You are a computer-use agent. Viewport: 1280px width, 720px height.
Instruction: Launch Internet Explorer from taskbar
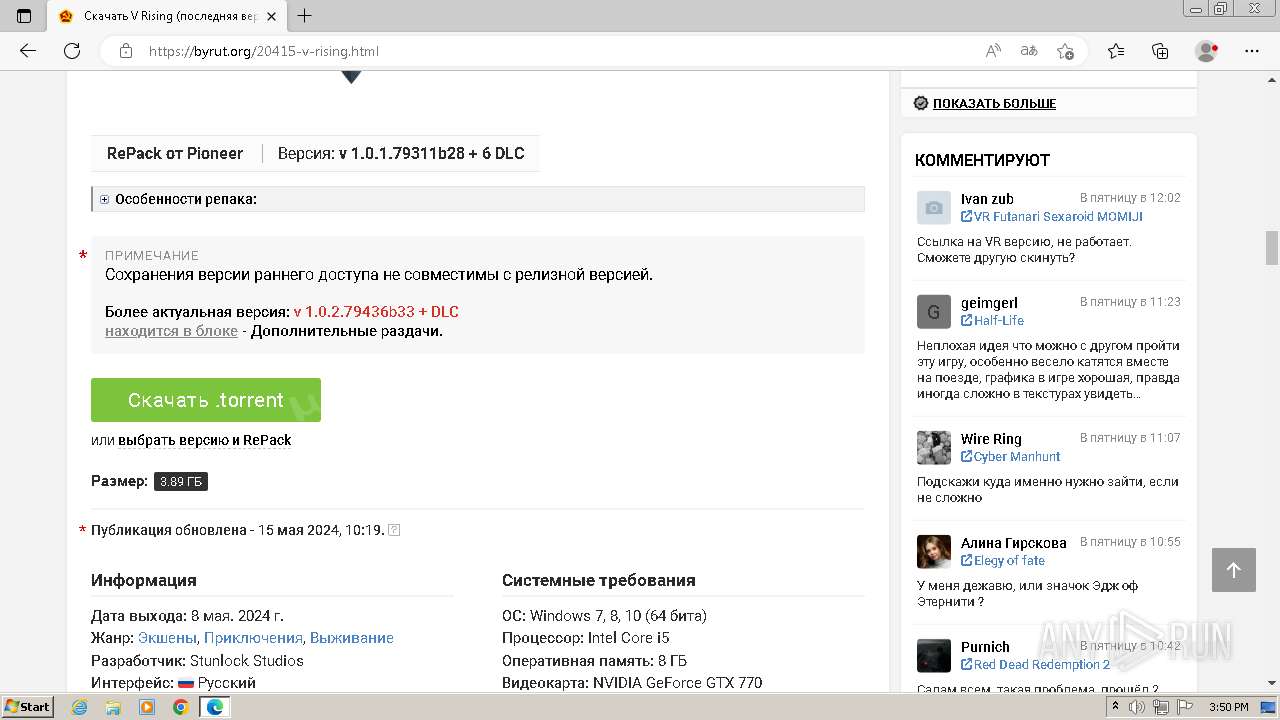80,707
